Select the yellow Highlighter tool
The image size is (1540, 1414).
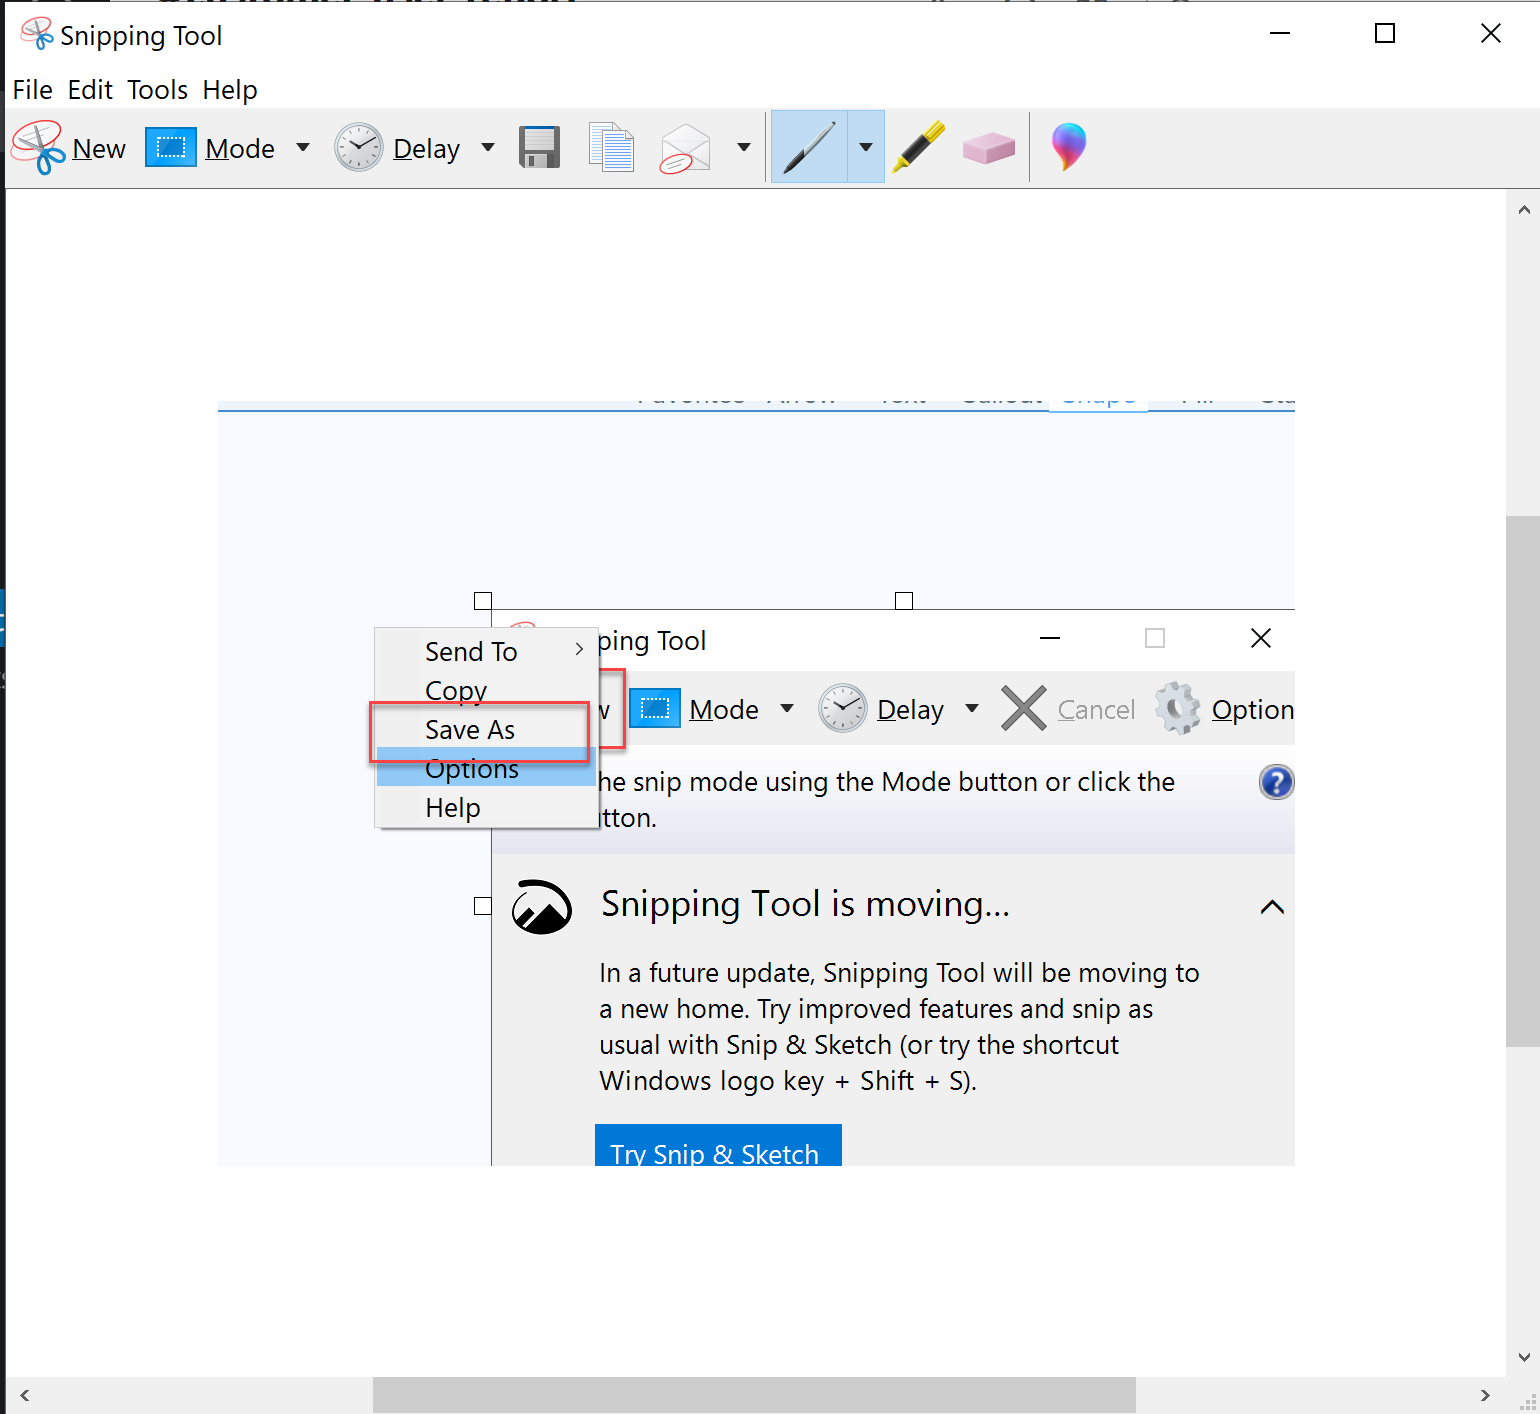click(x=918, y=147)
